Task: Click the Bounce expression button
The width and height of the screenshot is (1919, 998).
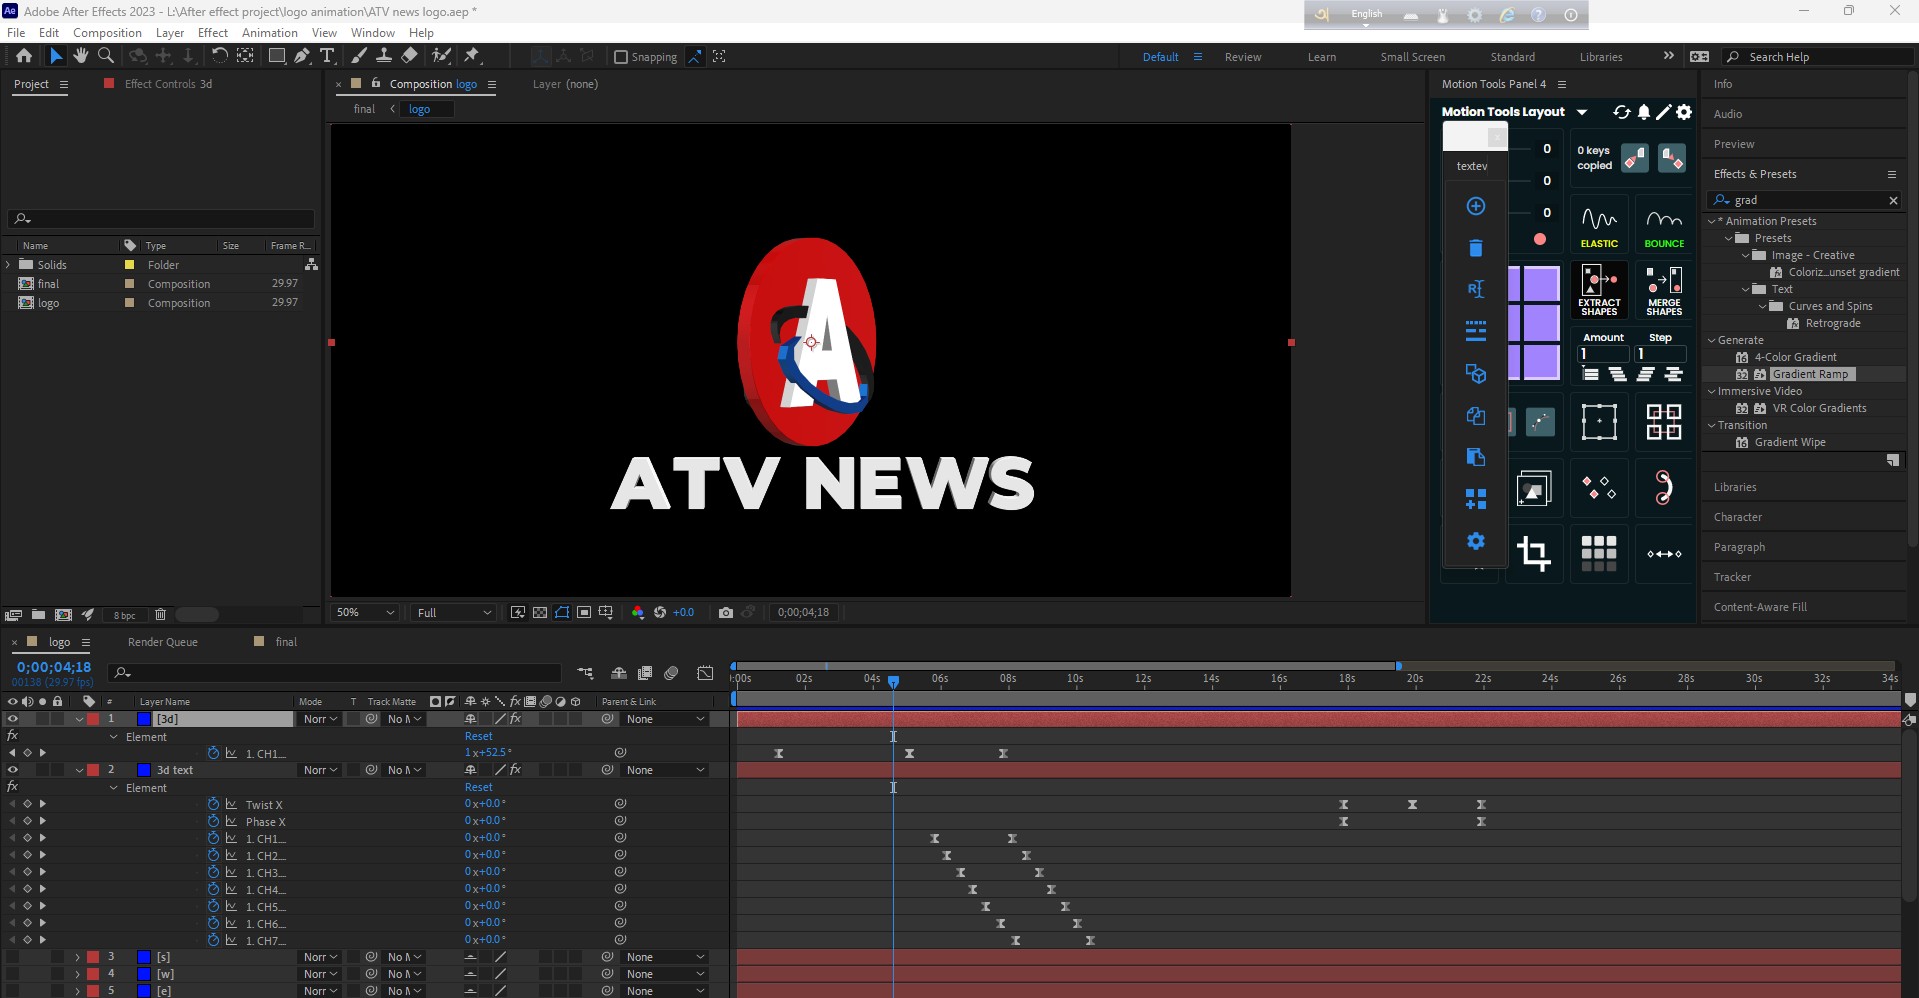Action: pos(1664,227)
